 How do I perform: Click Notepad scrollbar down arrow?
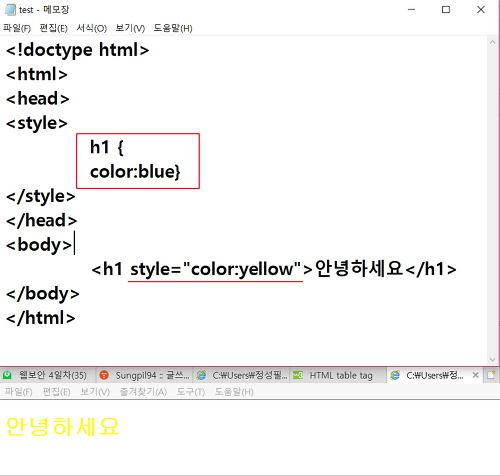pyautogui.click(x=492, y=359)
